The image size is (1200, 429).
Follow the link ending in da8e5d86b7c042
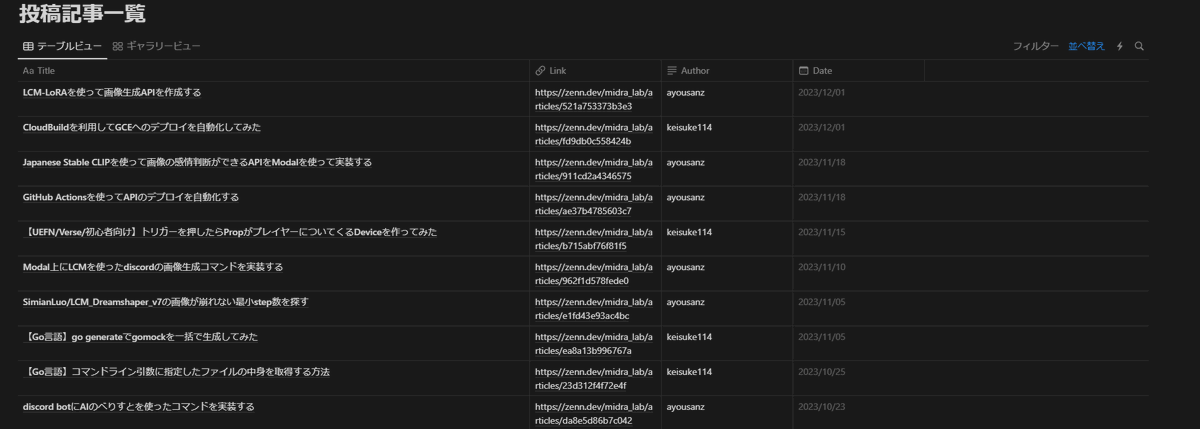coord(595,414)
